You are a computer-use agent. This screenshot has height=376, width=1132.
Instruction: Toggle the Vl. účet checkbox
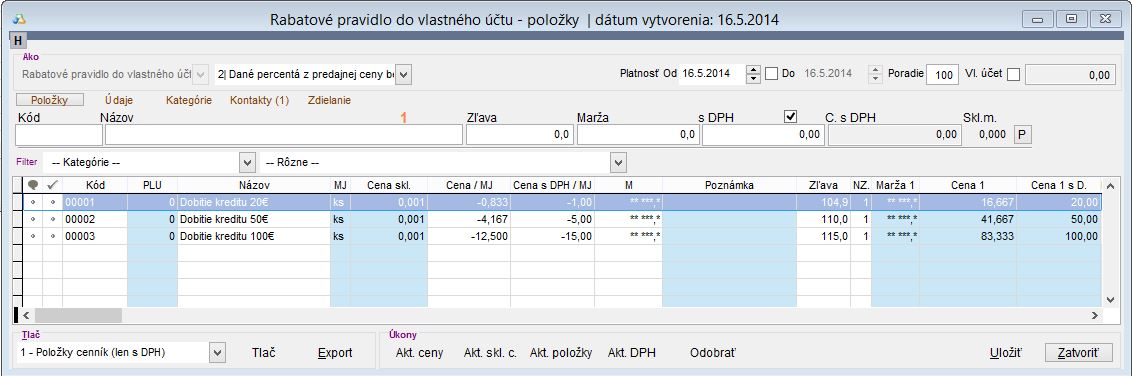1014,74
